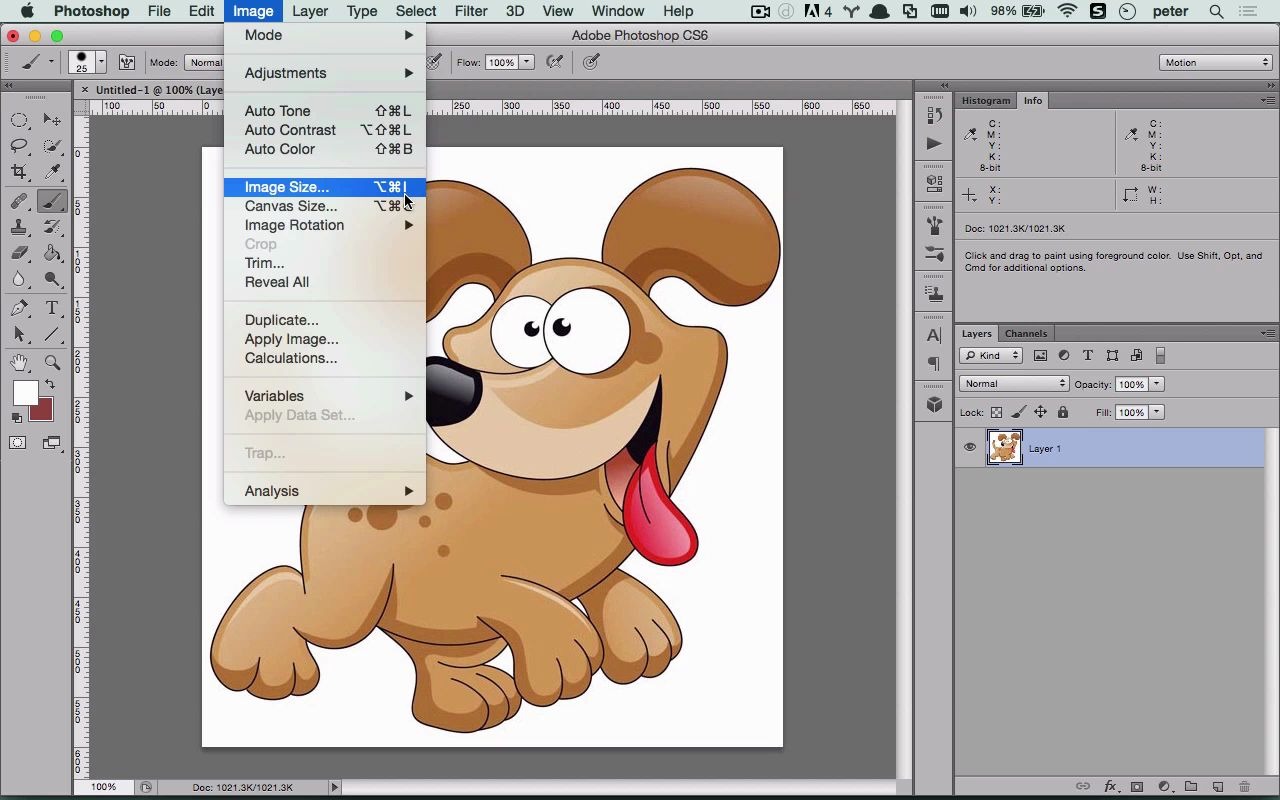
Task: Open the Fill slider dropdown
Action: tap(1157, 412)
